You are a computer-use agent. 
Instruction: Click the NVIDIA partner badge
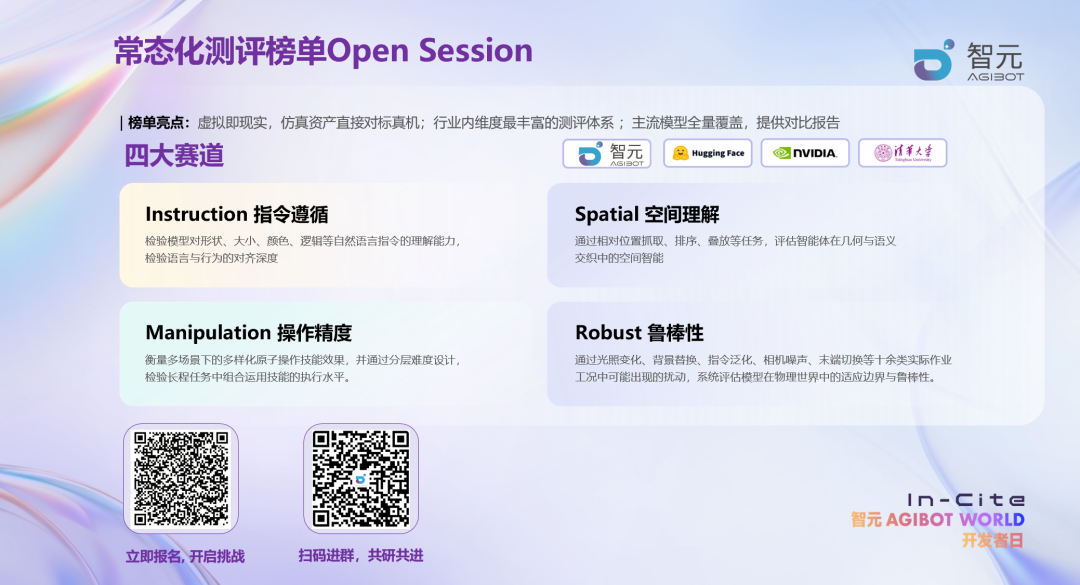click(x=804, y=153)
